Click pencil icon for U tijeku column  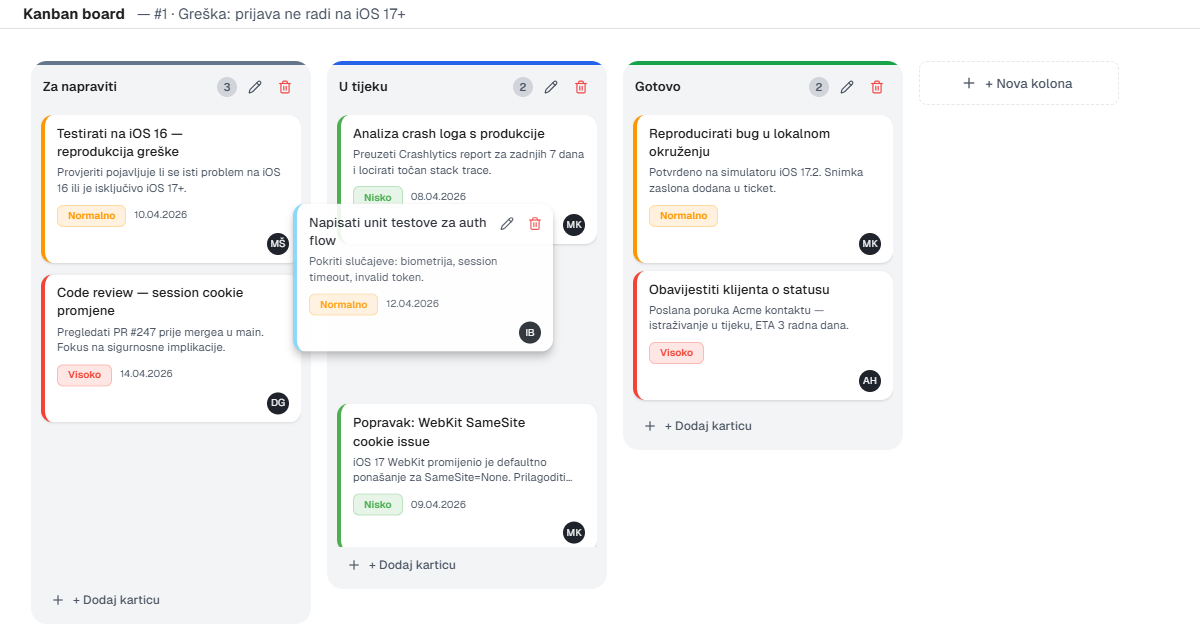coord(551,87)
